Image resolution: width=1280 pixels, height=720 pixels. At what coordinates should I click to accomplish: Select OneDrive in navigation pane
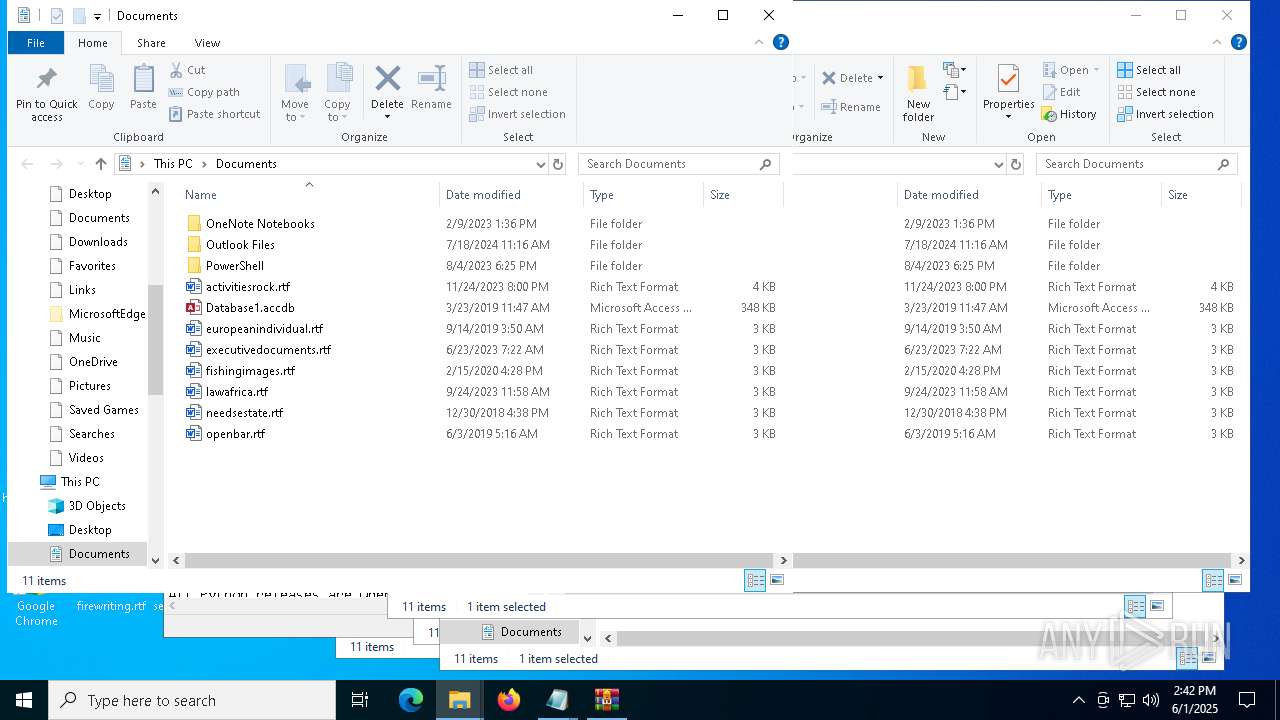93,362
